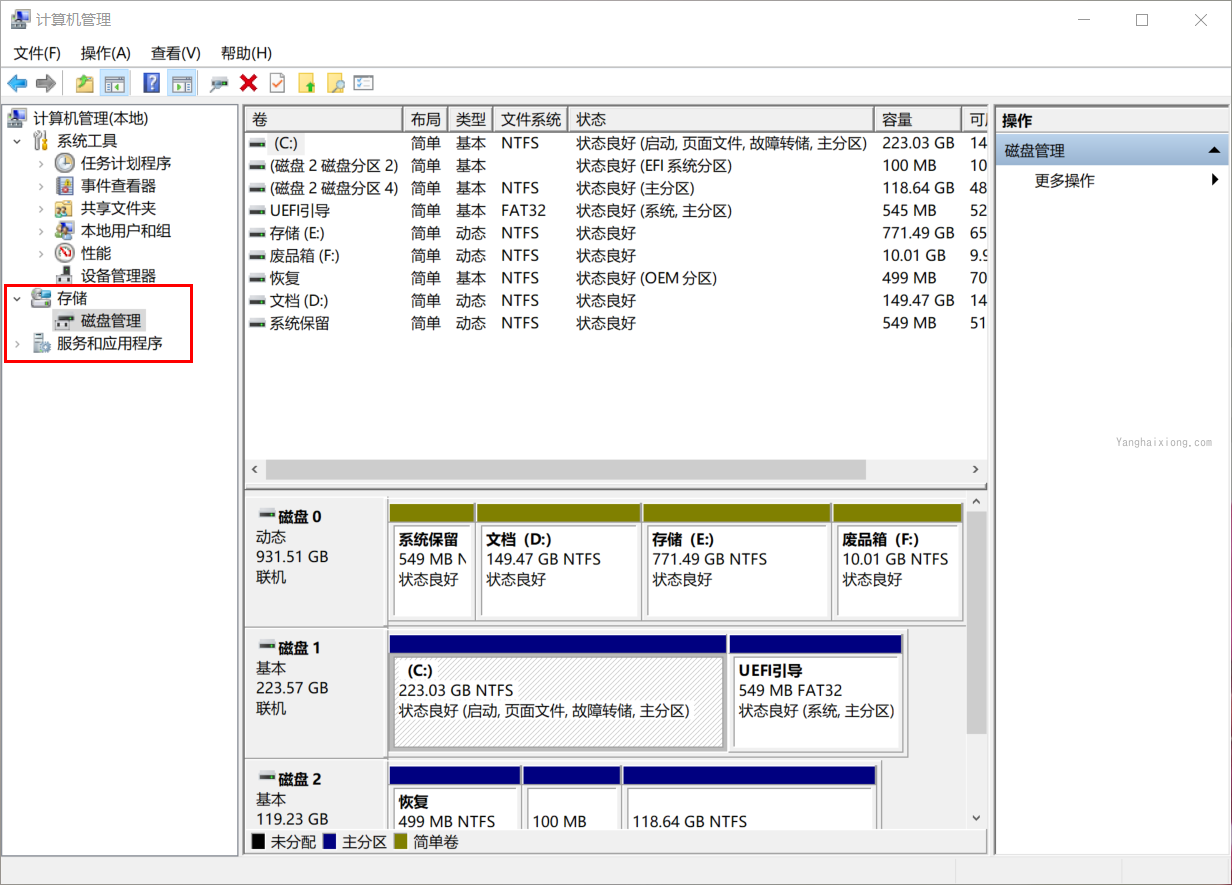The width and height of the screenshot is (1232, 885).
Task: Expand the Shared Folders (共享文件夹) chevron
Action: 41,208
